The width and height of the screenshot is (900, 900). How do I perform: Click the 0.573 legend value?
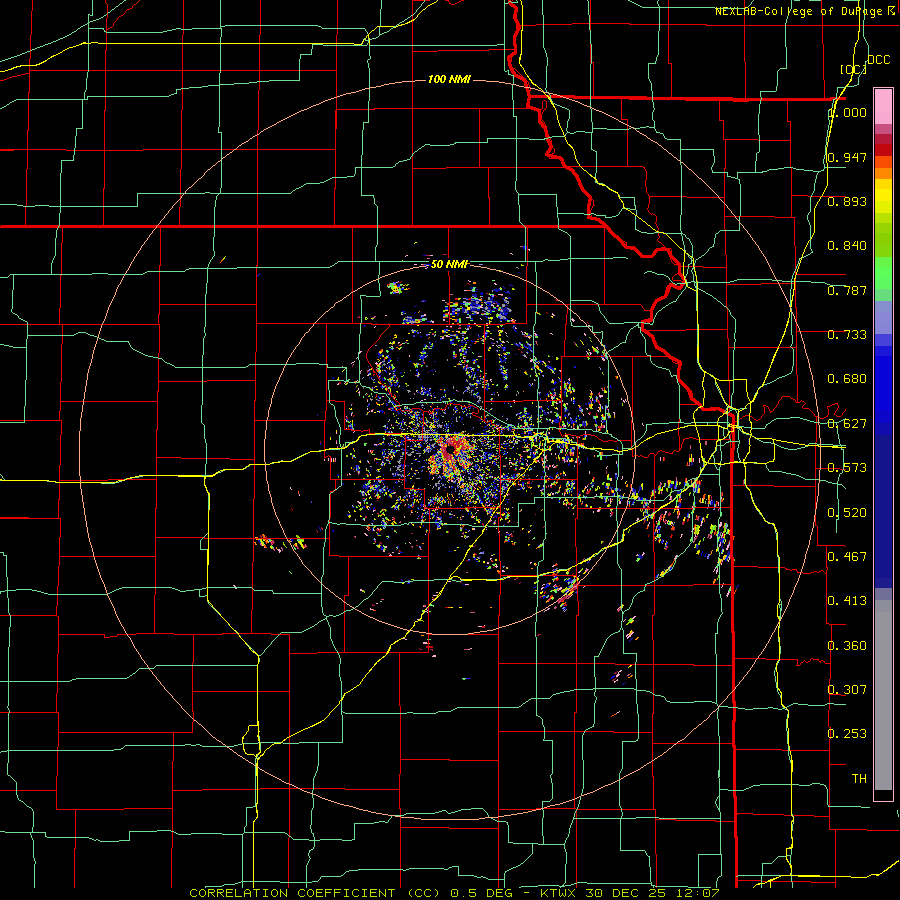pos(847,468)
